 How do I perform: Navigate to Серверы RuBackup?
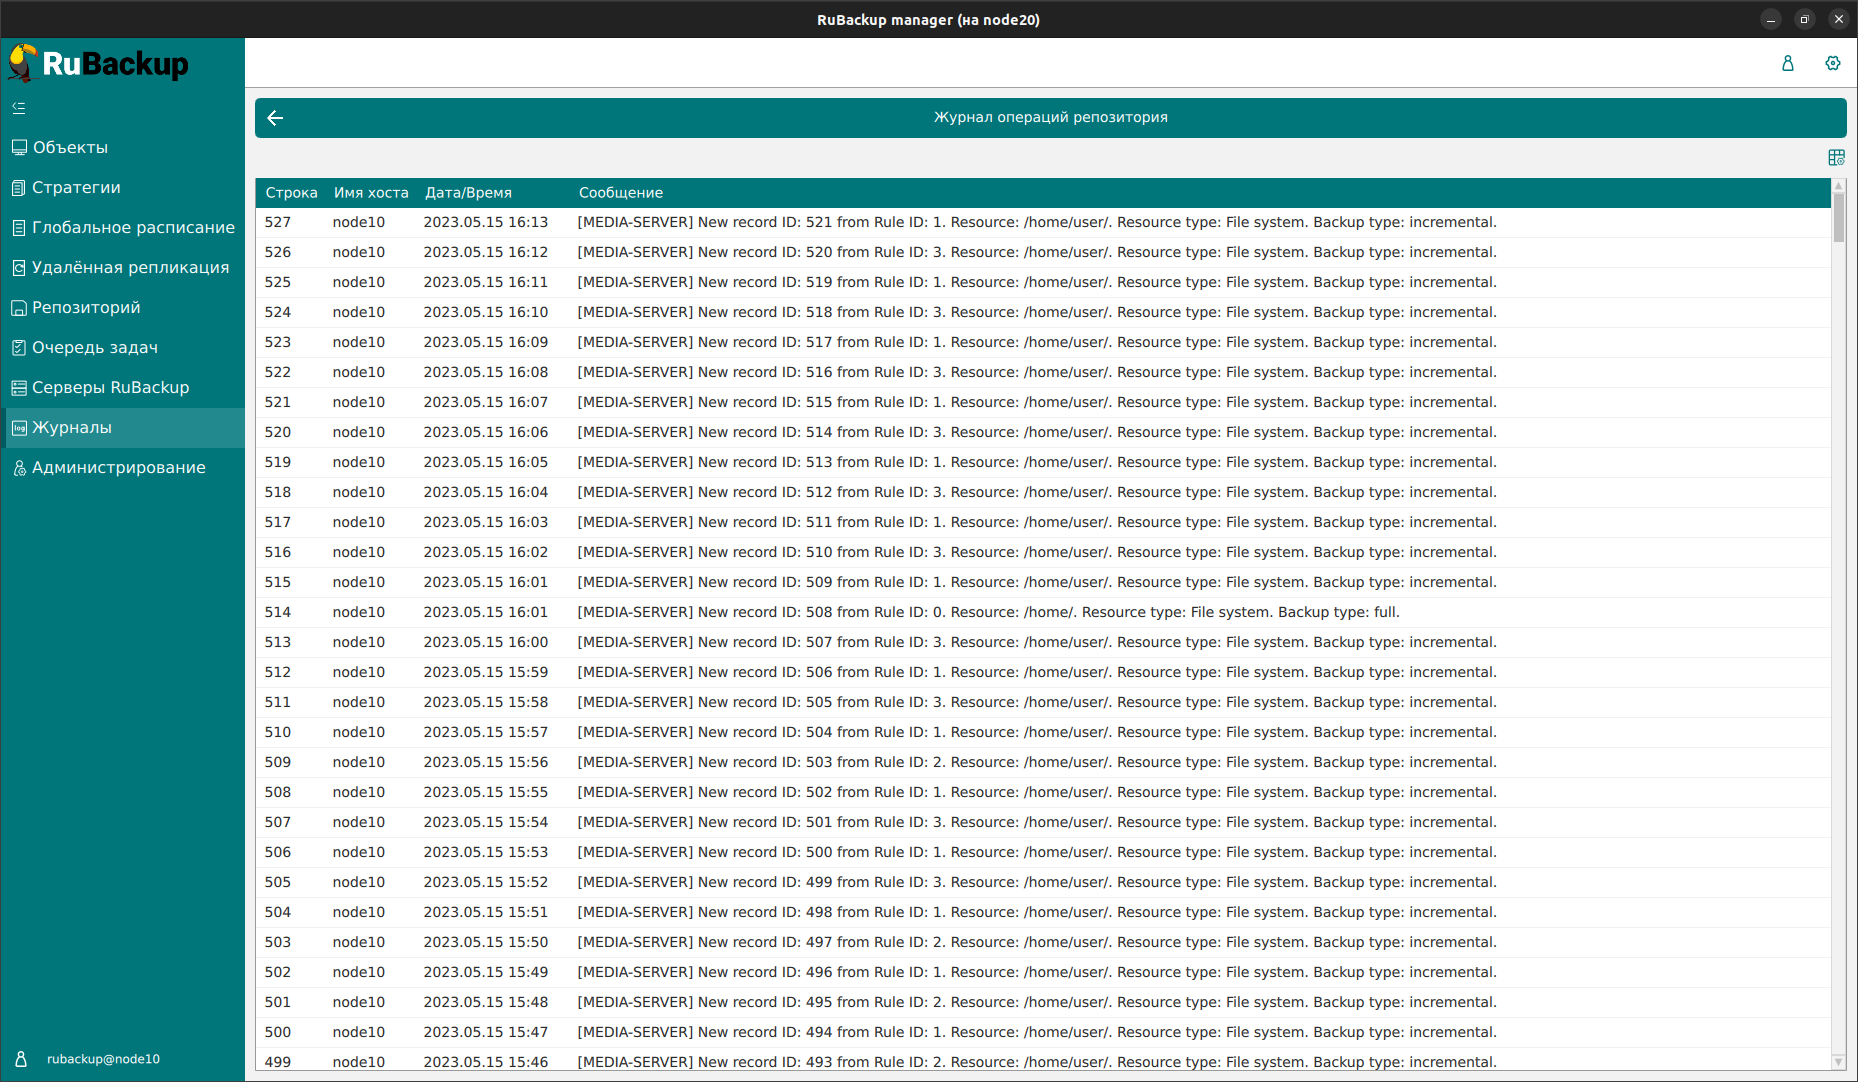pos(110,387)
